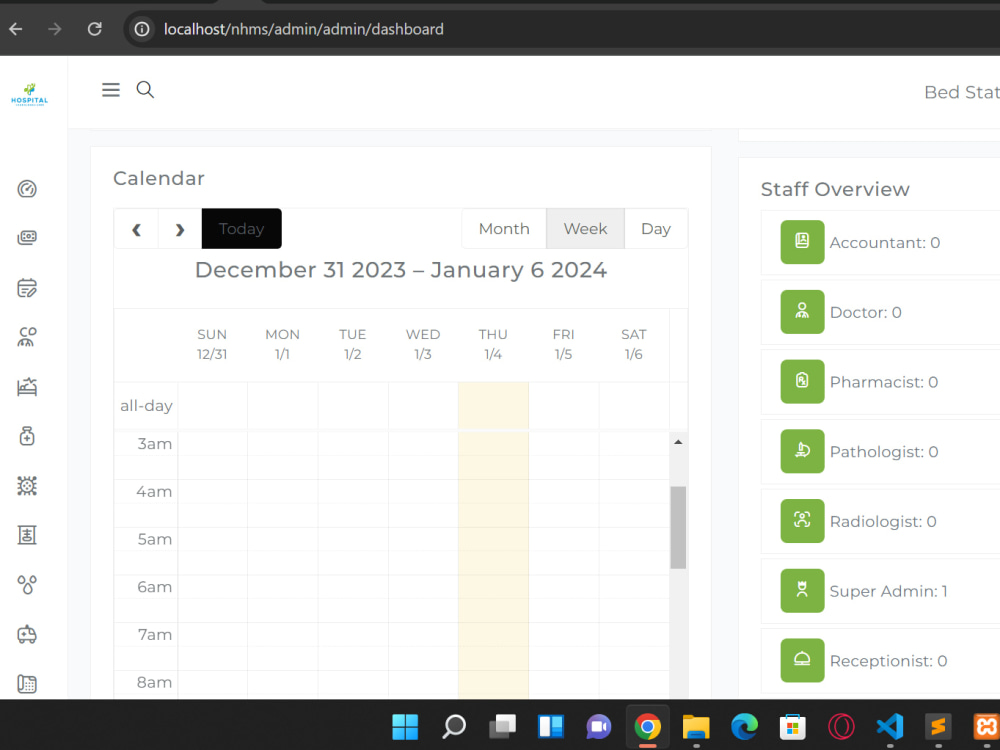Viewport: 1000px width, 750px height.
Task: Click the 'Accountant: 0' text
Action: coord(885,242)
